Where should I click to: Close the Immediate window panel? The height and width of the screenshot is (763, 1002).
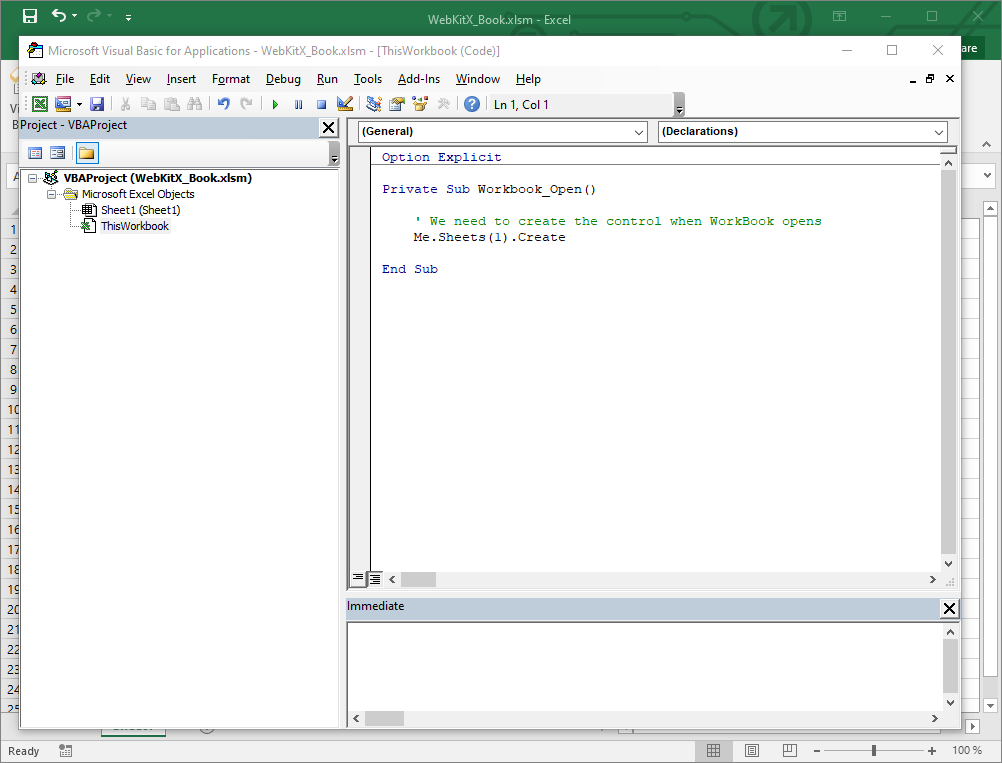[x=949, y=608]
